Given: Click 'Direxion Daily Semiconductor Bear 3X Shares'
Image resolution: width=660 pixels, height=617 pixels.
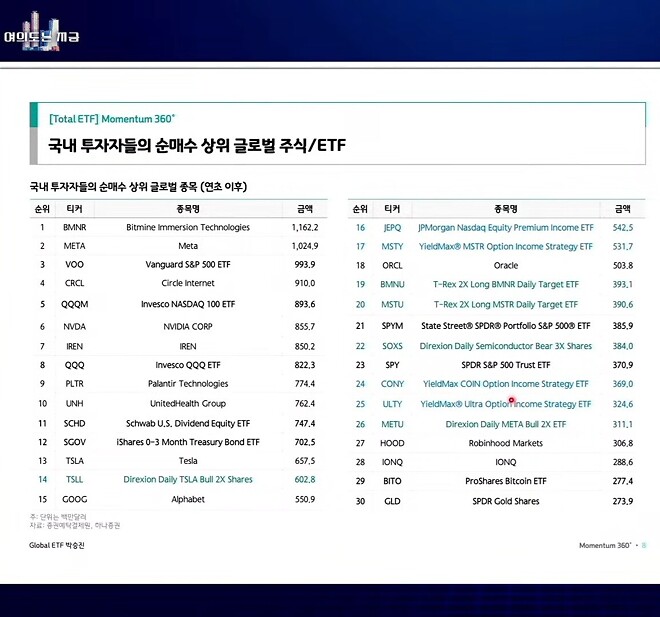Looking at the screenshot, I should pyautogui.click(x=506, y=346).
